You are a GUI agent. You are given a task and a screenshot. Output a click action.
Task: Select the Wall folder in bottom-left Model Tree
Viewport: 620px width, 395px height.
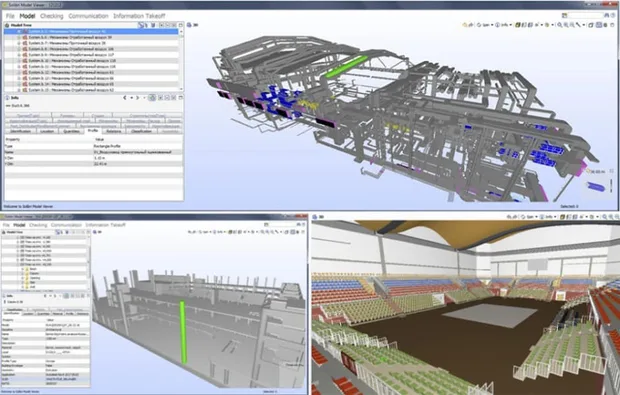click(33, 287)
